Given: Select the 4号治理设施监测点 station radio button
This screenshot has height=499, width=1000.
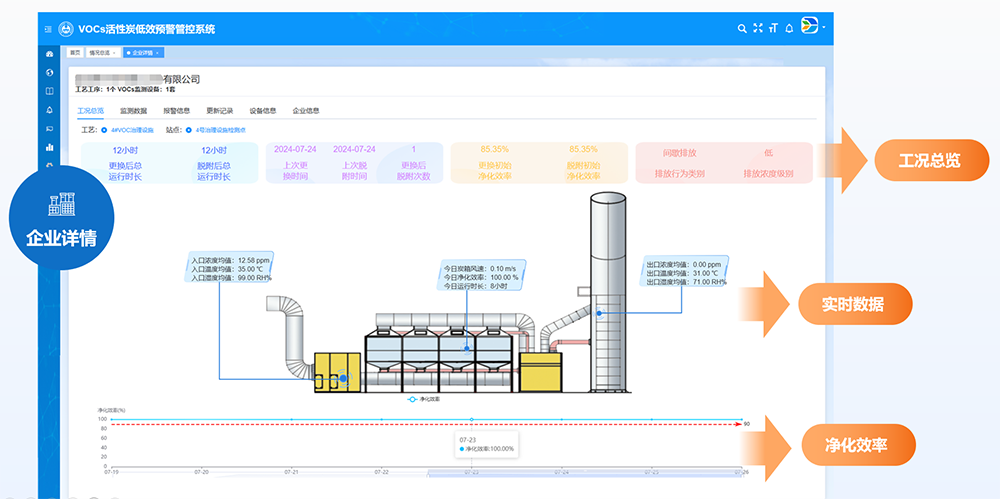Looking at the screenshot, I should point(187,129).
